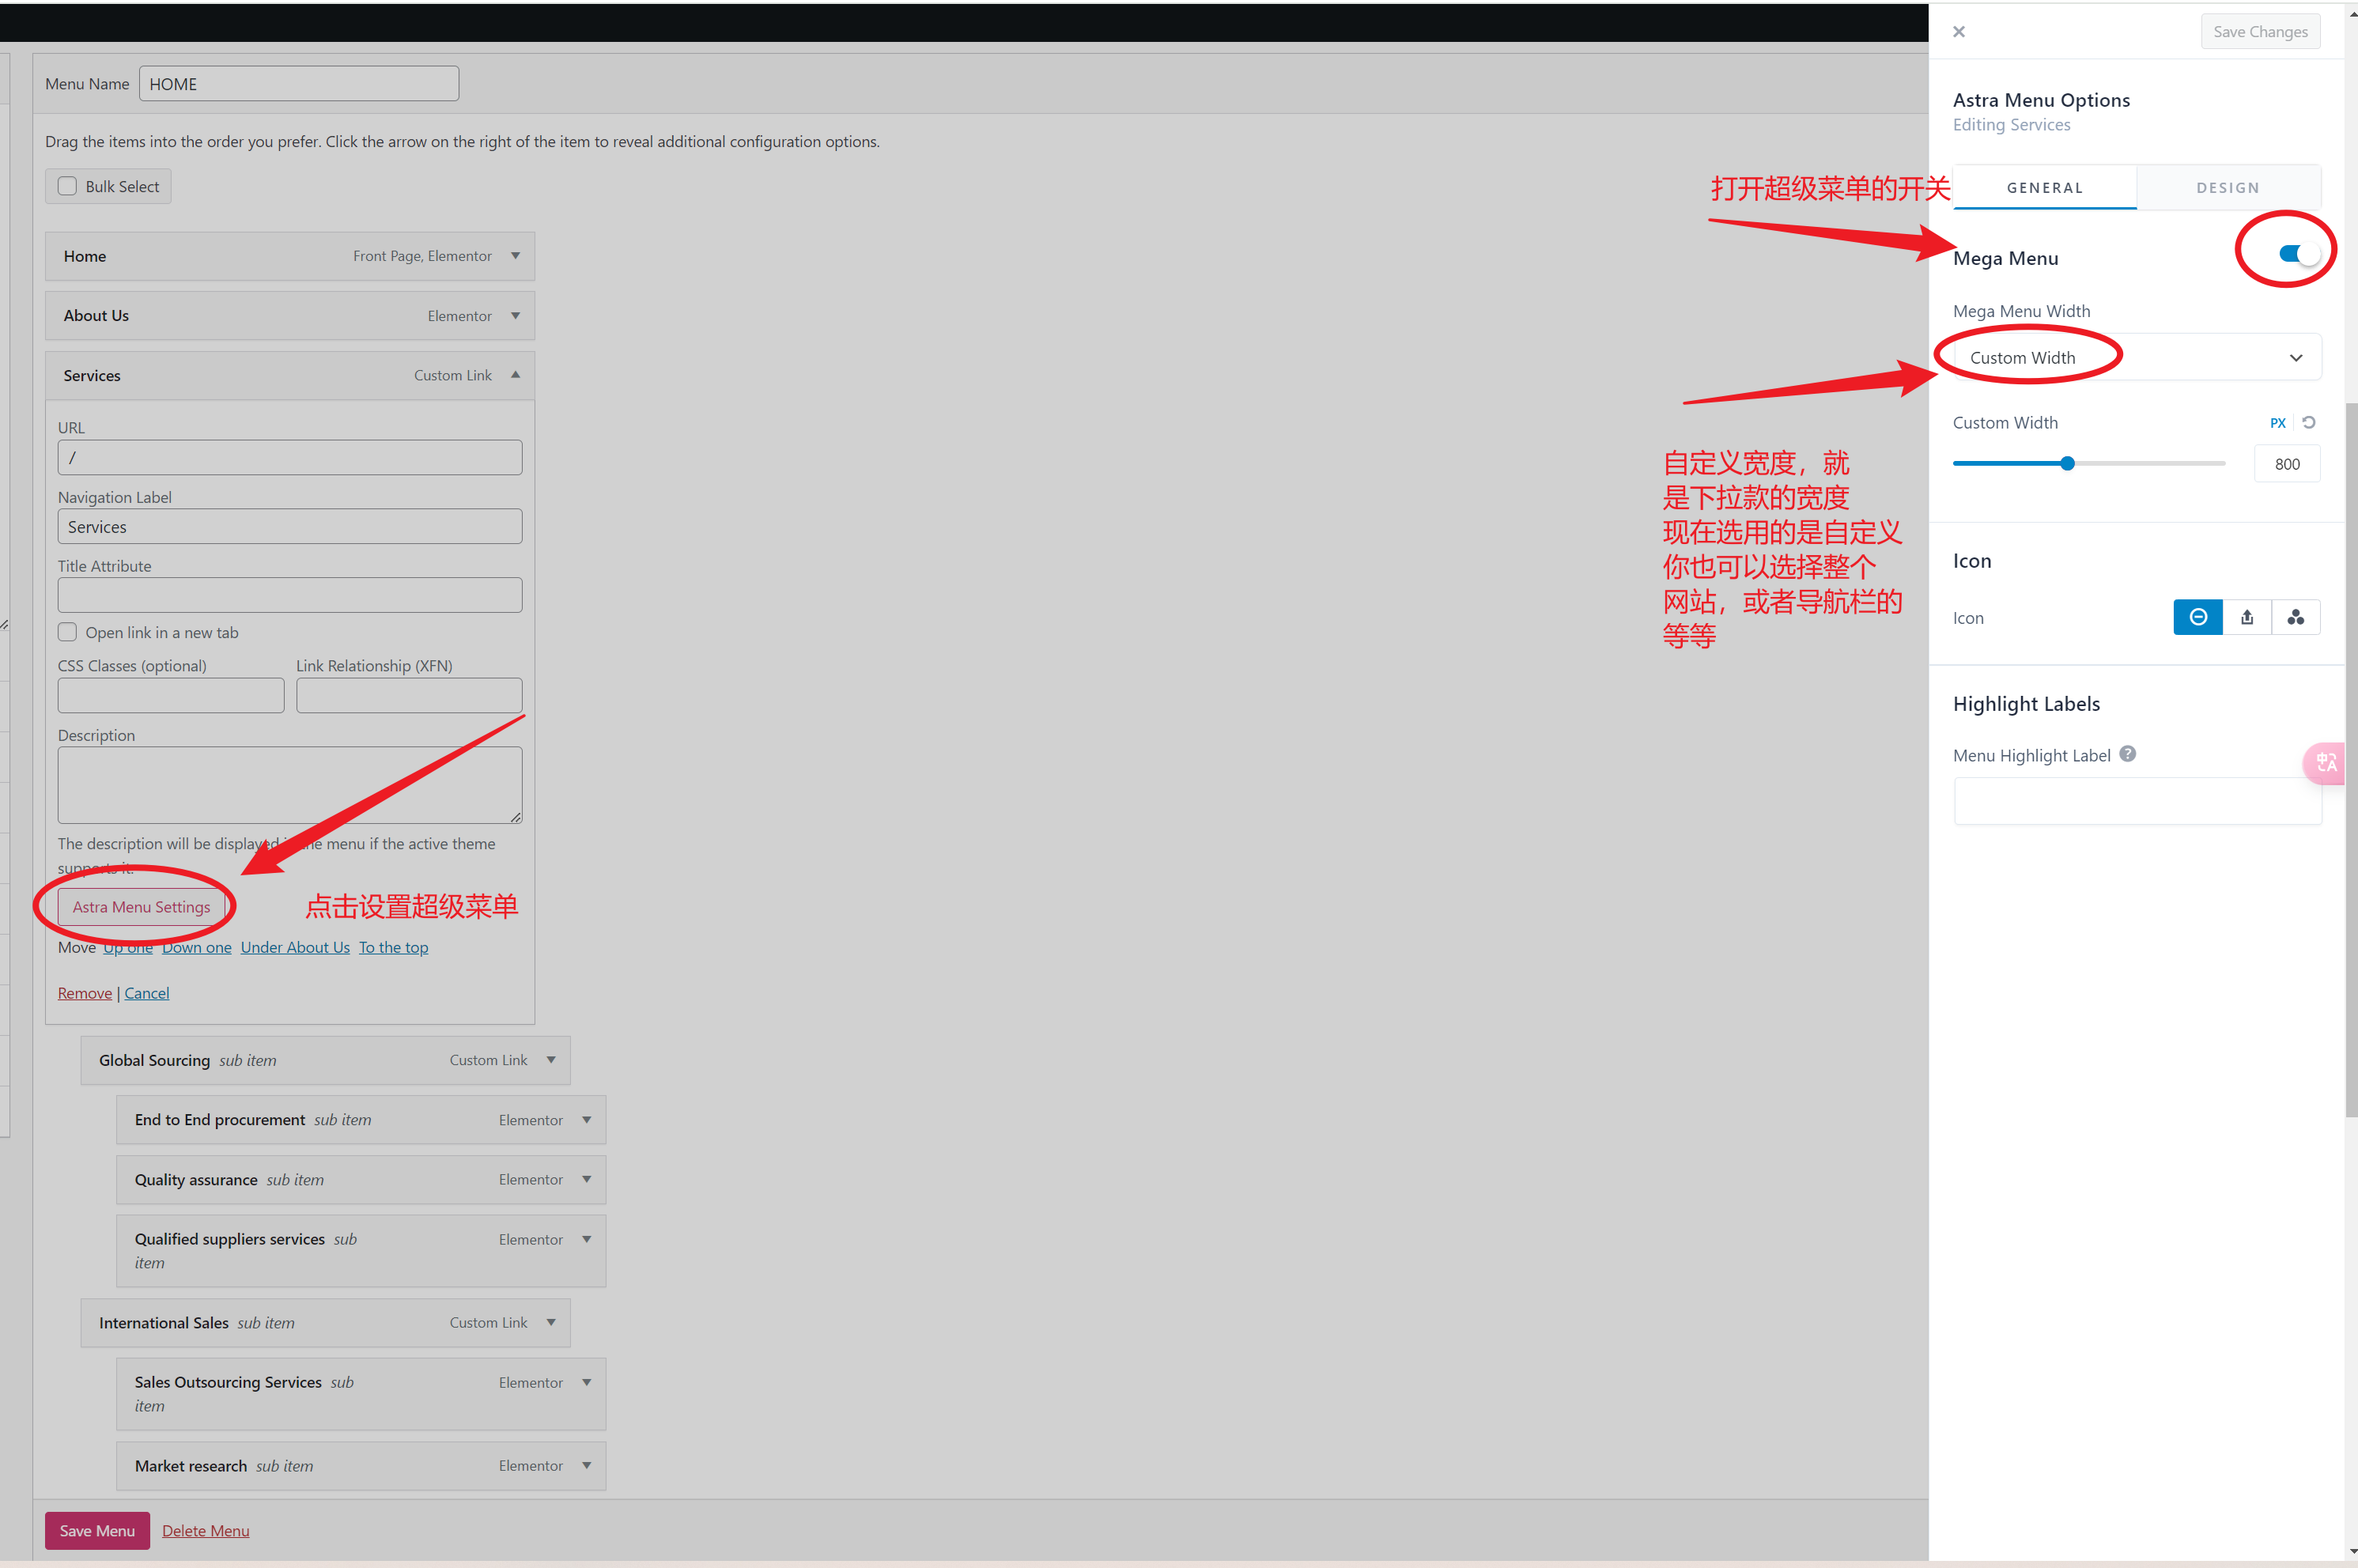Image resolution: width=2358 pixels, height=1568 pixels.
Task: Select the no-icon option for Icon
Action: pyautogui.click(x=2197, y=617)
